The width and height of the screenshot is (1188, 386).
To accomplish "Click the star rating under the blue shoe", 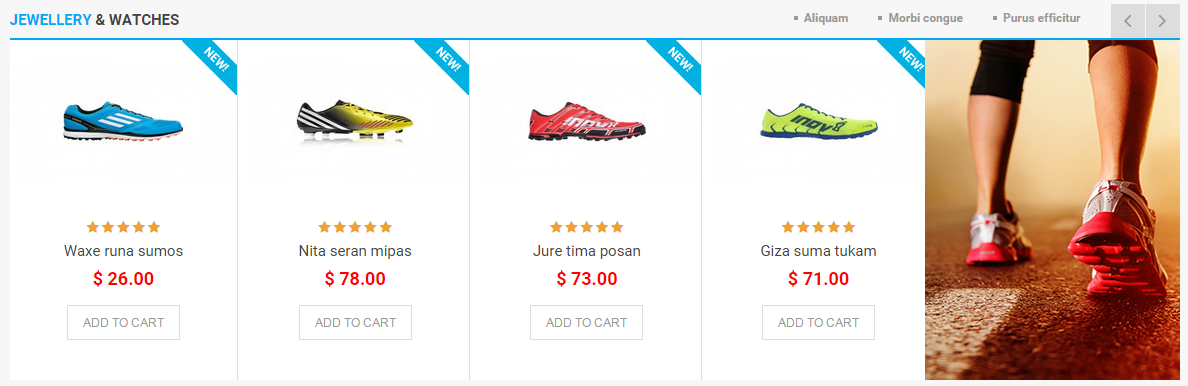I will point(123,227).
